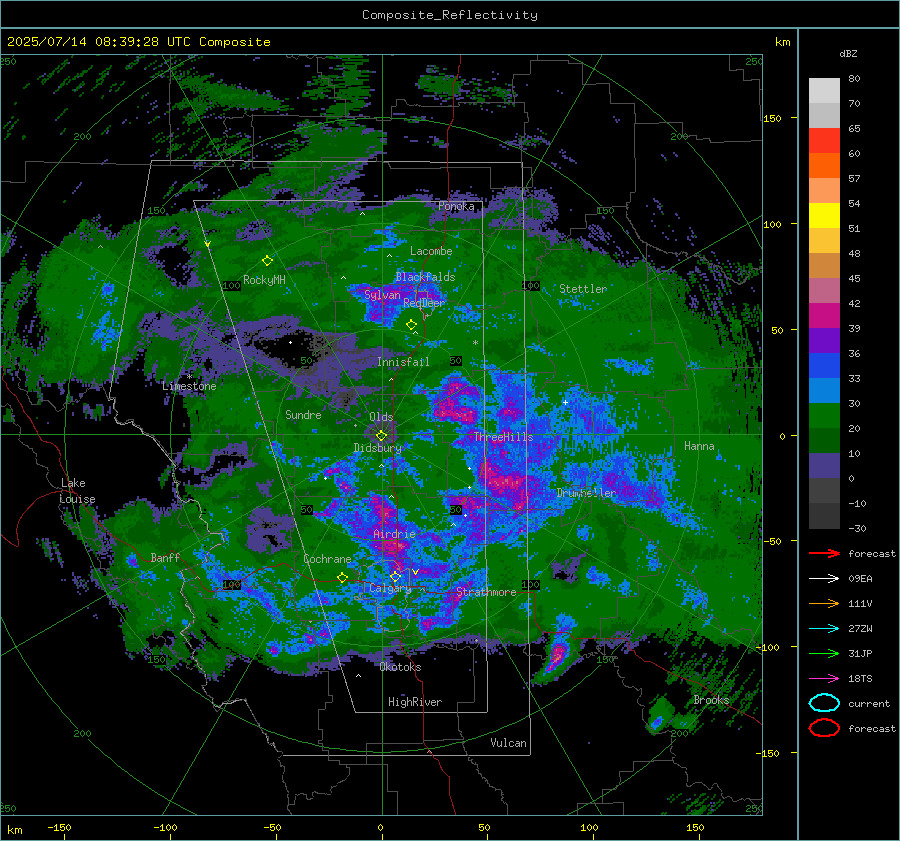Screen dimensions: 900x841
Task: Click the 09EA legend label
Action: pos(860,579)
